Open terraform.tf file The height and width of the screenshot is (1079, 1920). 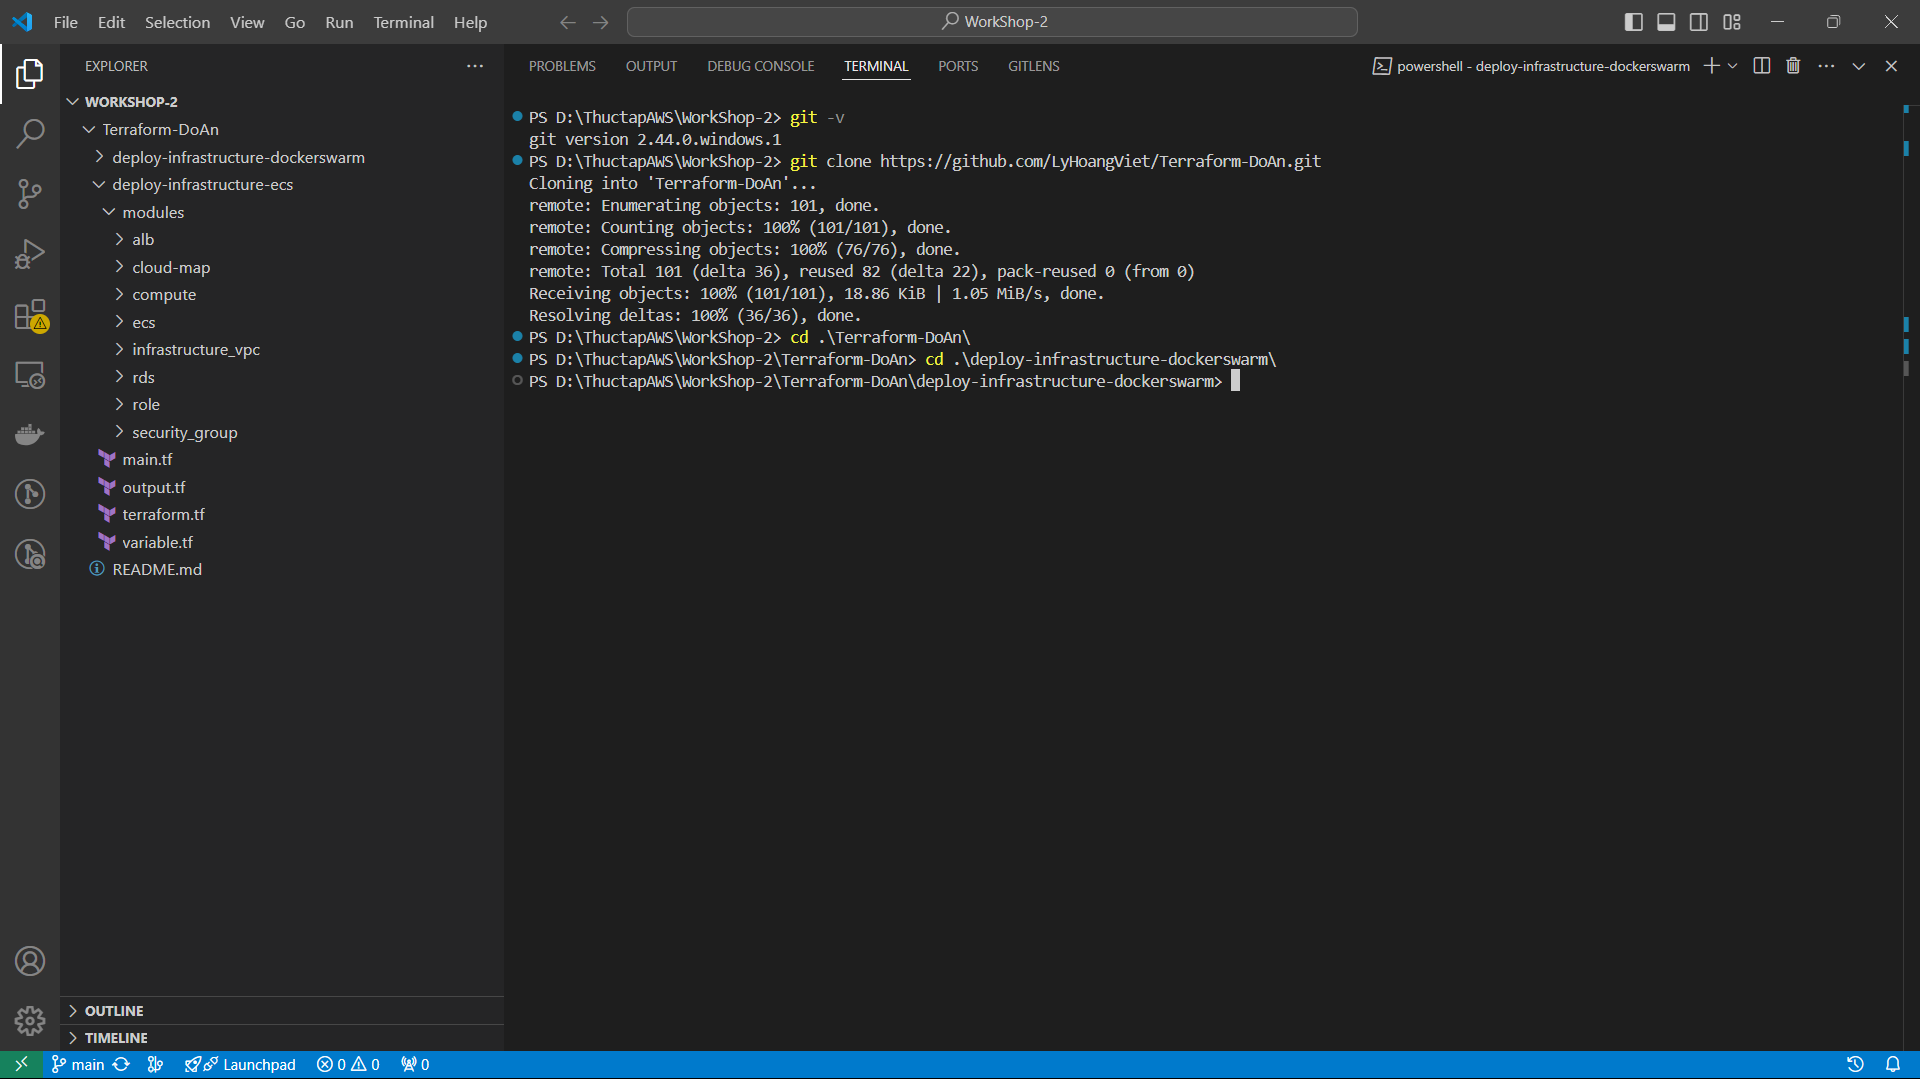point(163,514)
